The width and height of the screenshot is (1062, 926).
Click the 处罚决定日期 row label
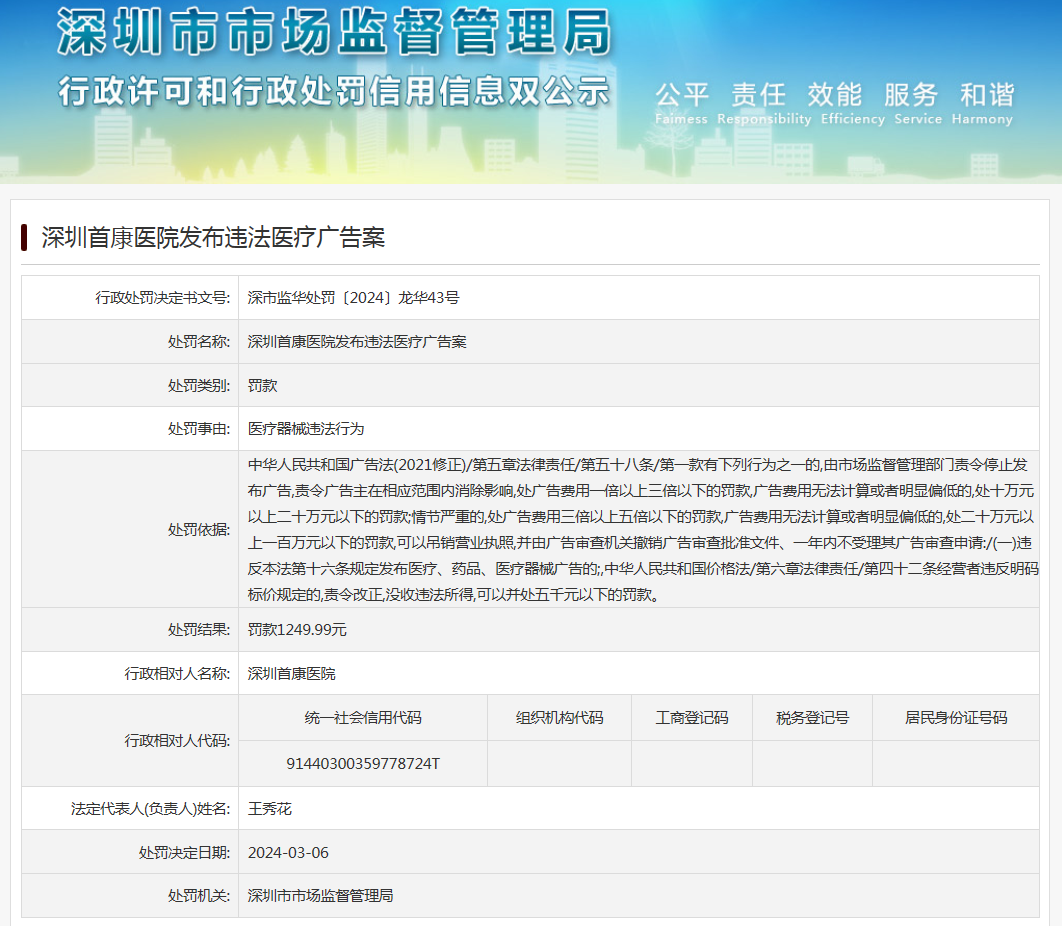tap(185, 853)
